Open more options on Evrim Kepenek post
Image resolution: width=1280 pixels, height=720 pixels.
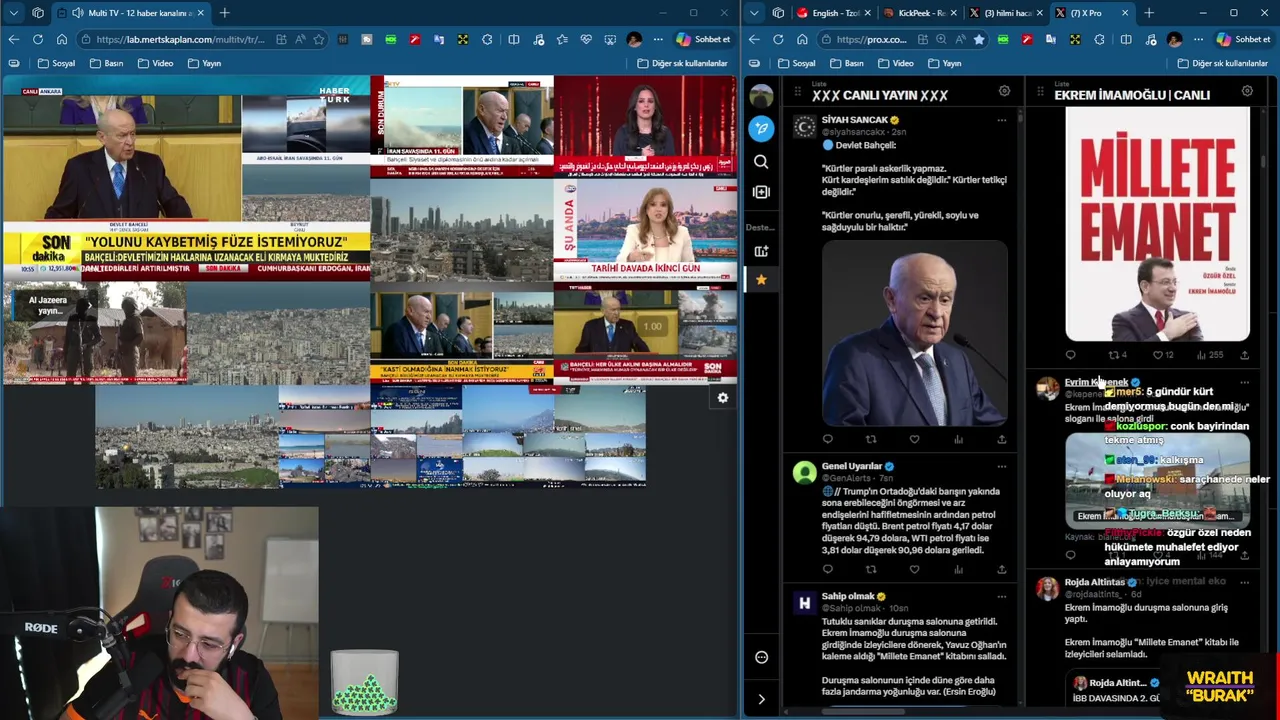[x=1244, y=382]
